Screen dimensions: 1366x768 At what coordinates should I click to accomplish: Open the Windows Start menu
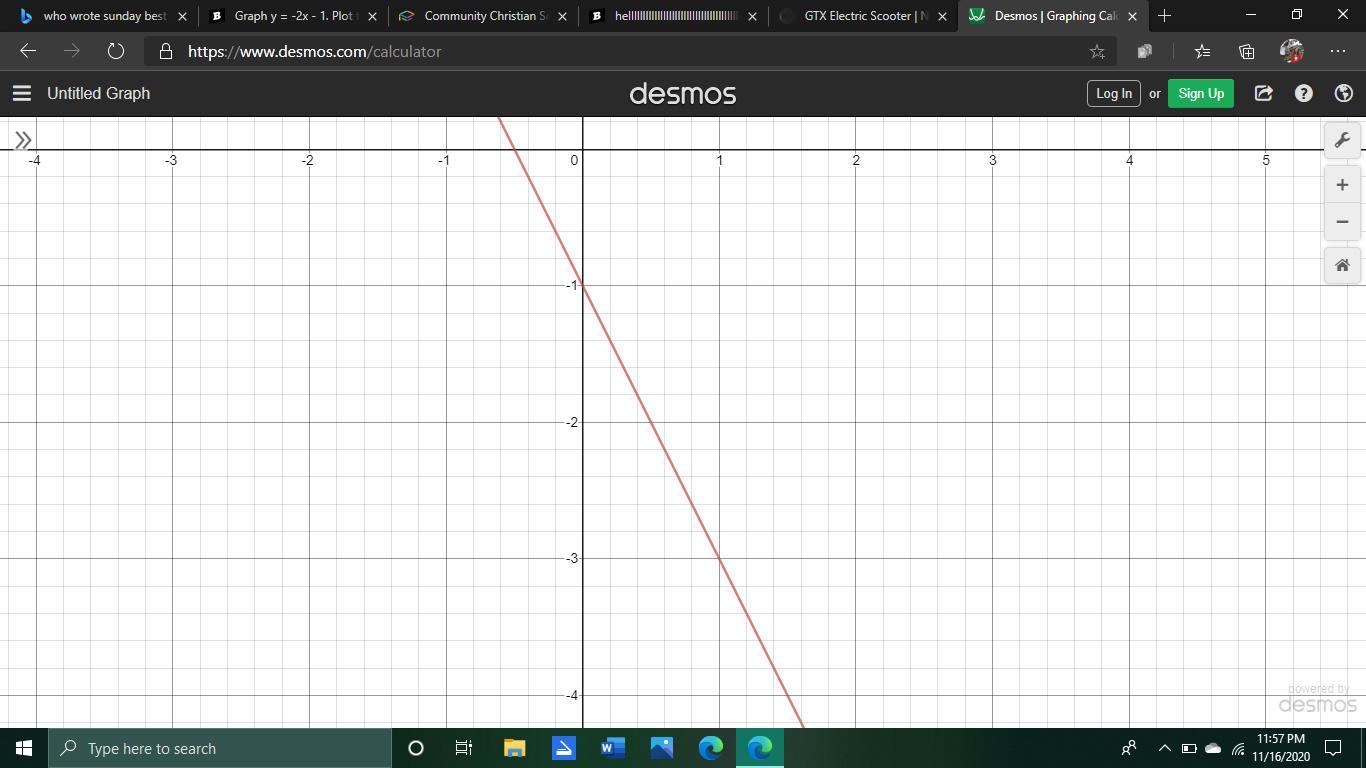(24, 748)
